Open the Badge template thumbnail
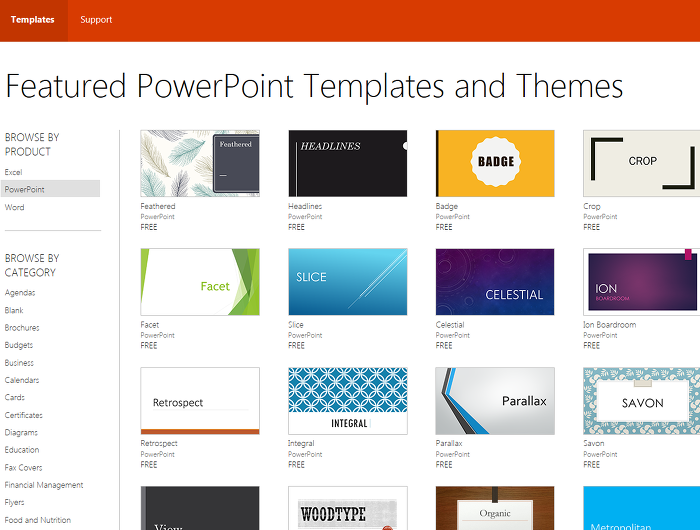This screenshot has width=700, height=530. pyautogui.click(x=495, y=163)
